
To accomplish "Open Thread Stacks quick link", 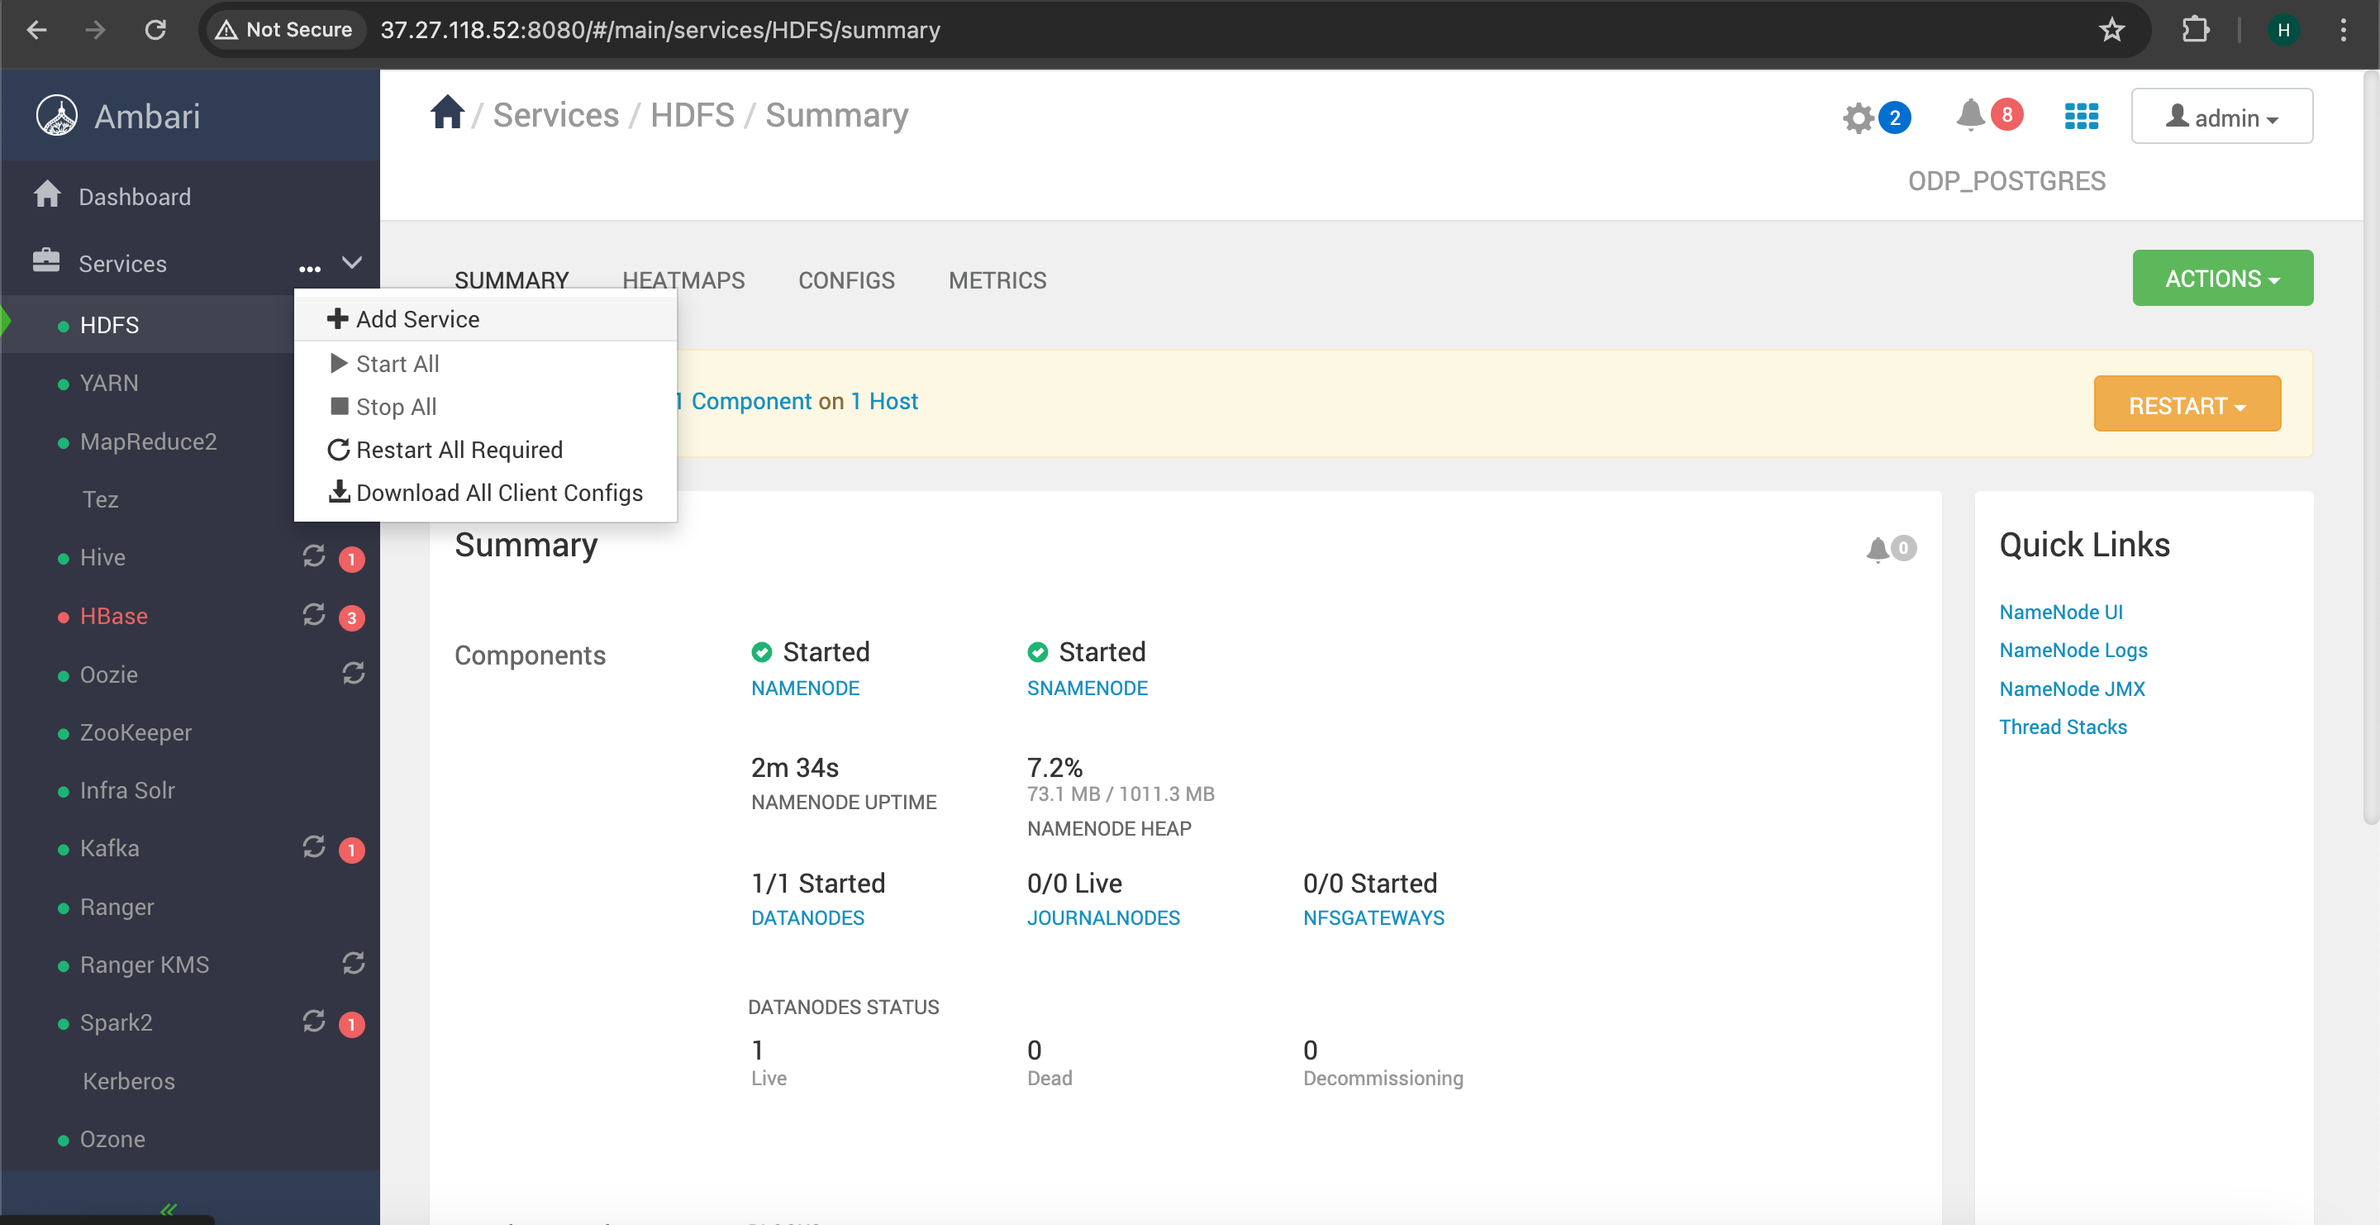I will pos(2063,727).
